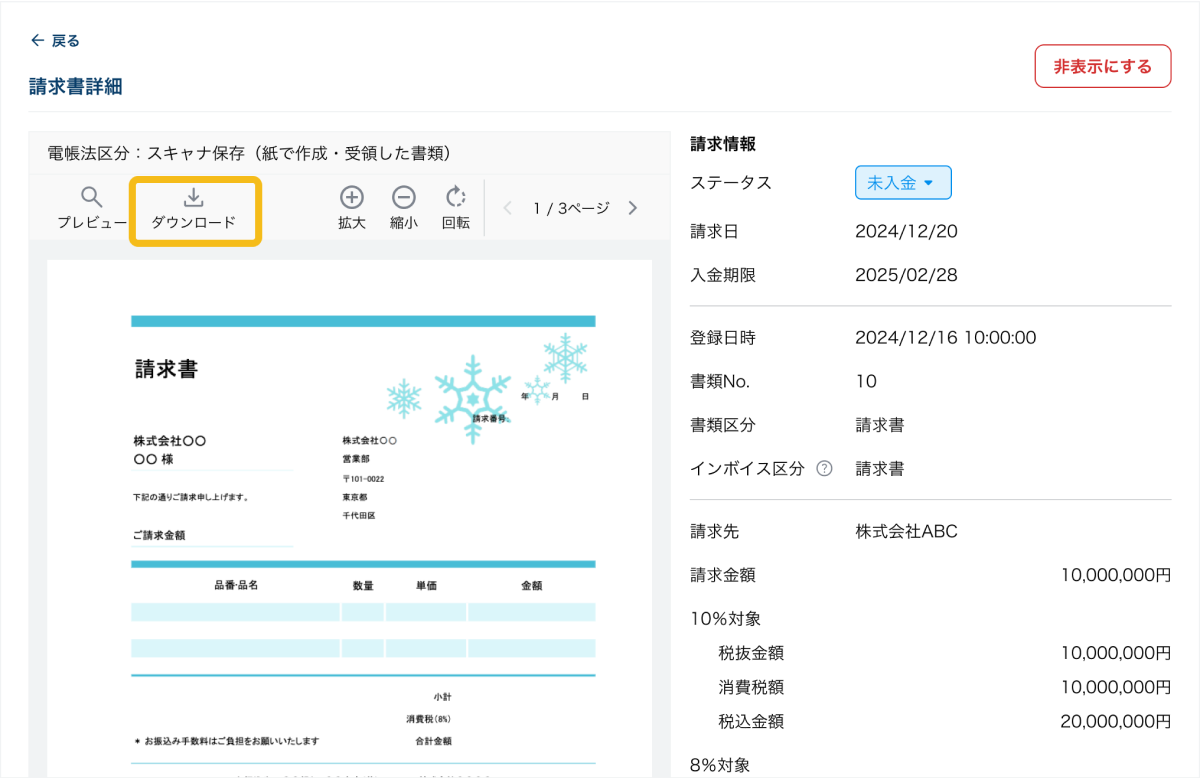Viewport: 1200px width, 778px height.
Task: Click the 請求日 date 2024/12/20
Action: pos(906,231)
